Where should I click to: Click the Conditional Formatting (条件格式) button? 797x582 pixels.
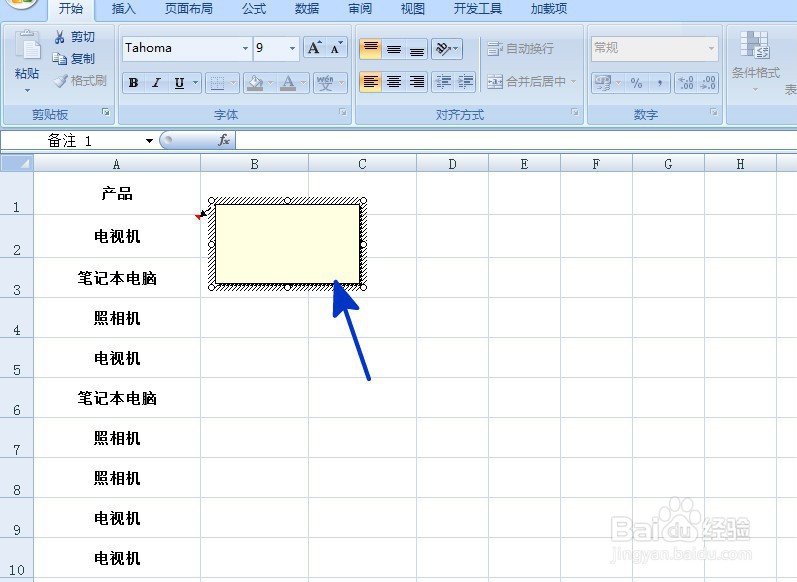tap(755, 61)
